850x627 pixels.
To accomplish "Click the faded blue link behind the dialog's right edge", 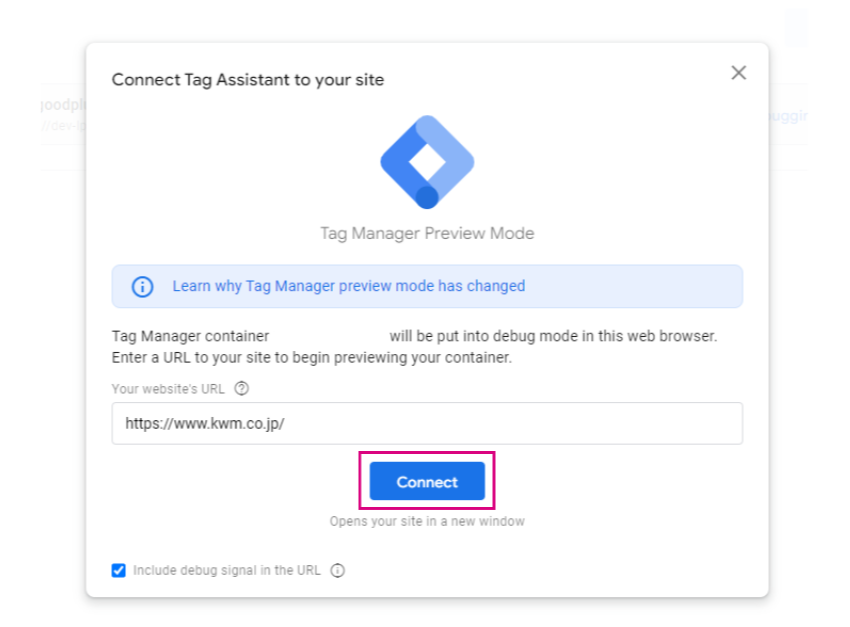I will pos(788,115).
